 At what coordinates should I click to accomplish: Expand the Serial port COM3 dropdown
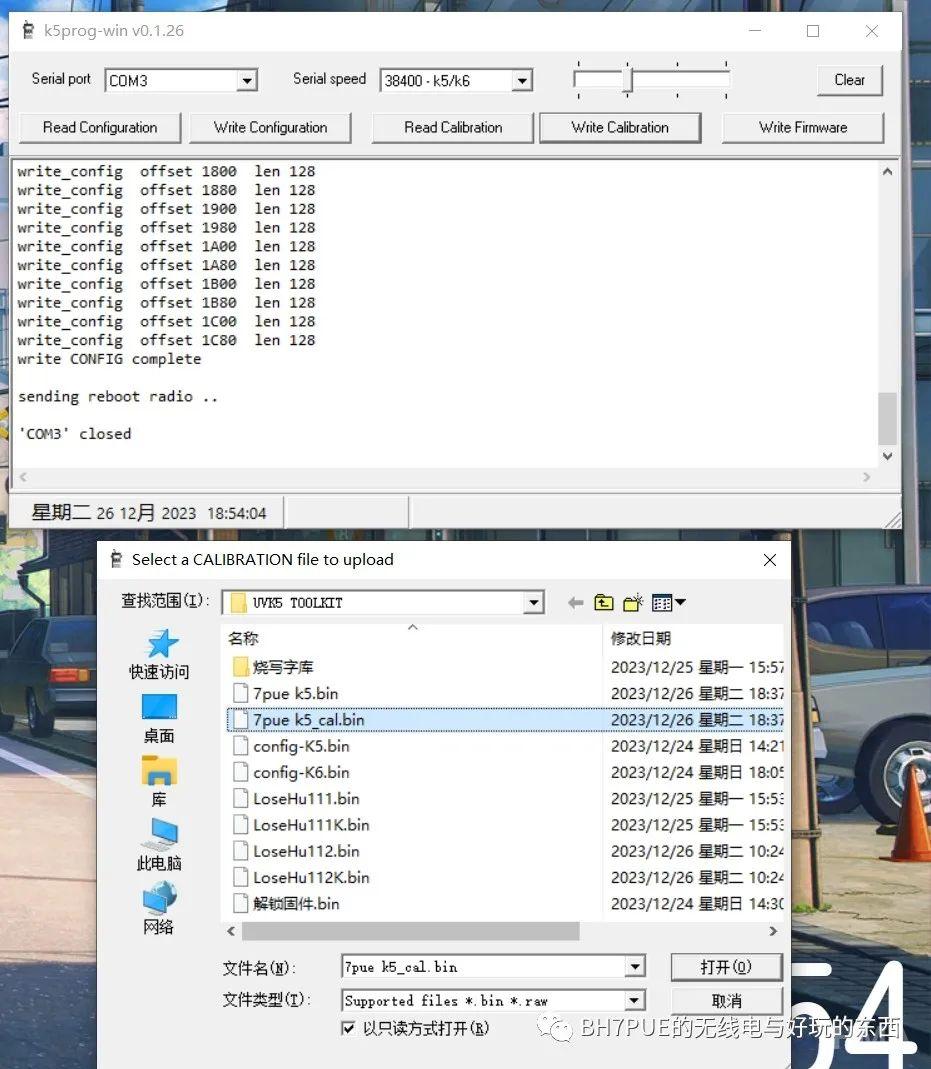(247, 81)
